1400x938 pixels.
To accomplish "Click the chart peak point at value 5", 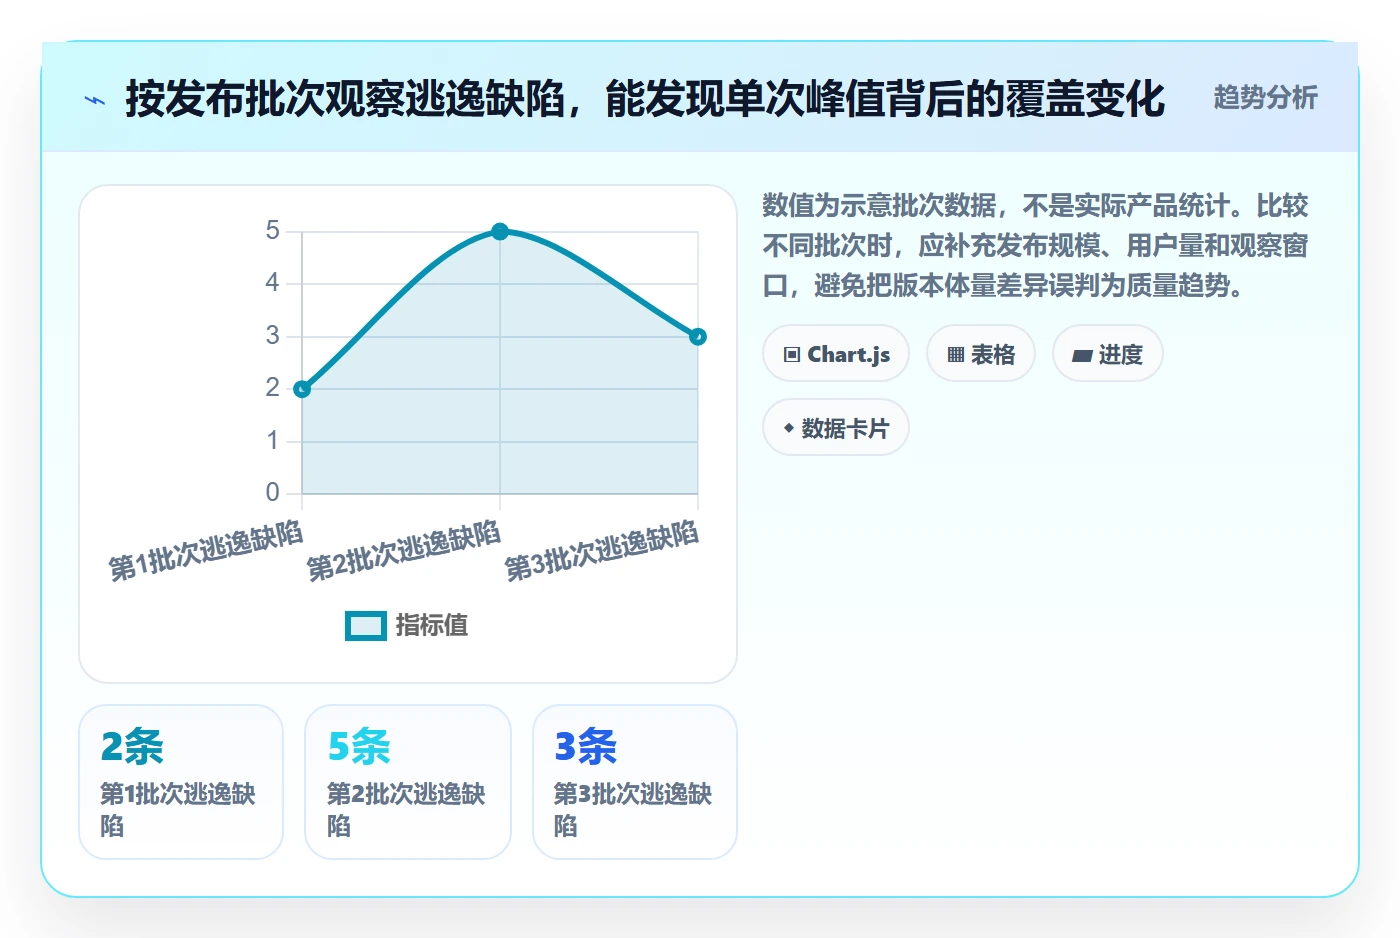I will coord(500,232).
